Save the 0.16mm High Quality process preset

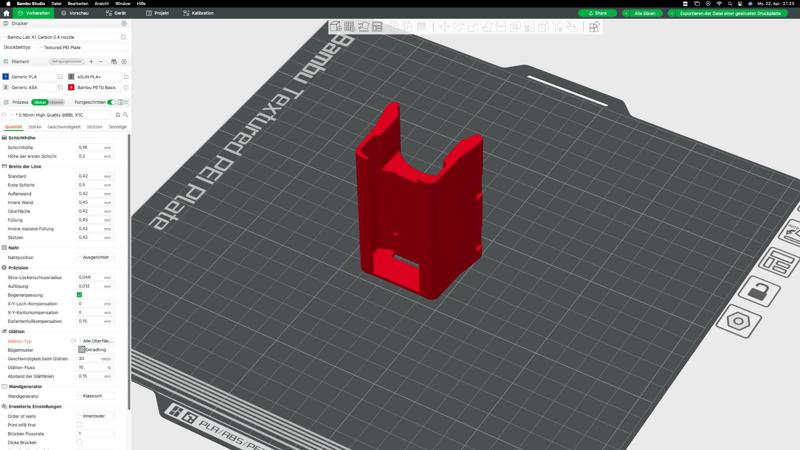point(118,115)
